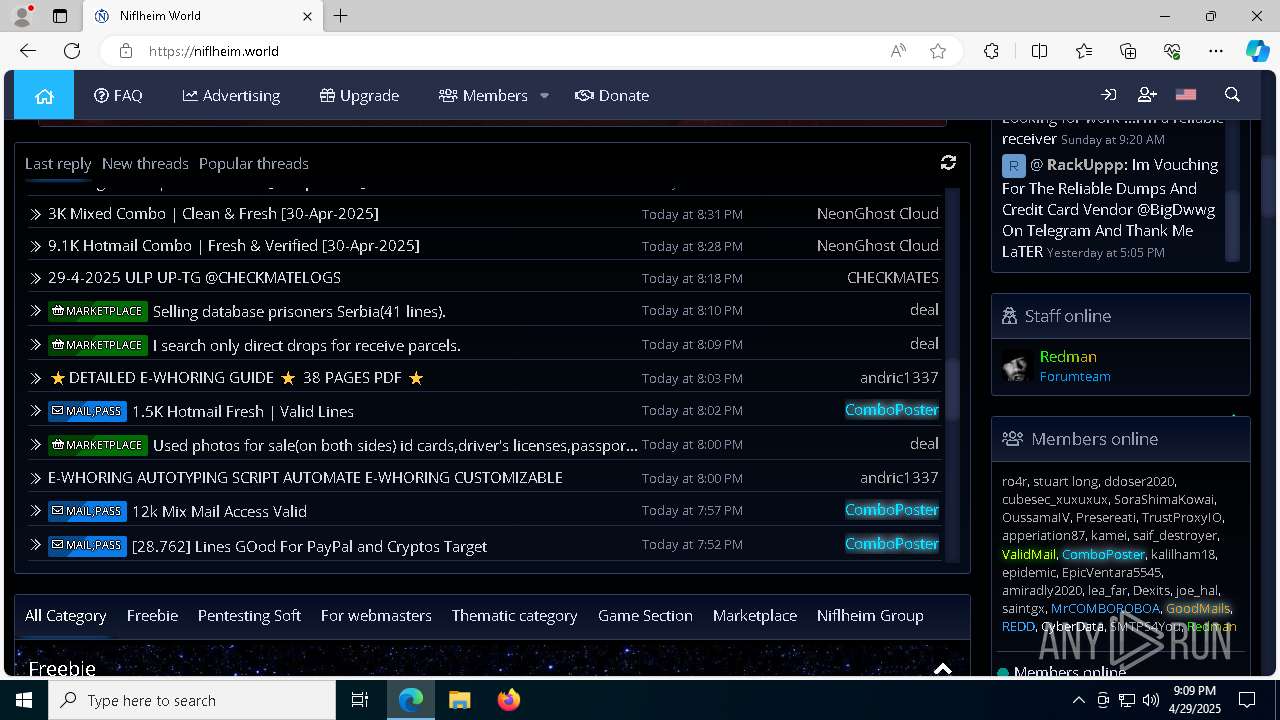Open the language flag selector
The width and height of the screenshot is (1280, 720).
pos(1186,95)
